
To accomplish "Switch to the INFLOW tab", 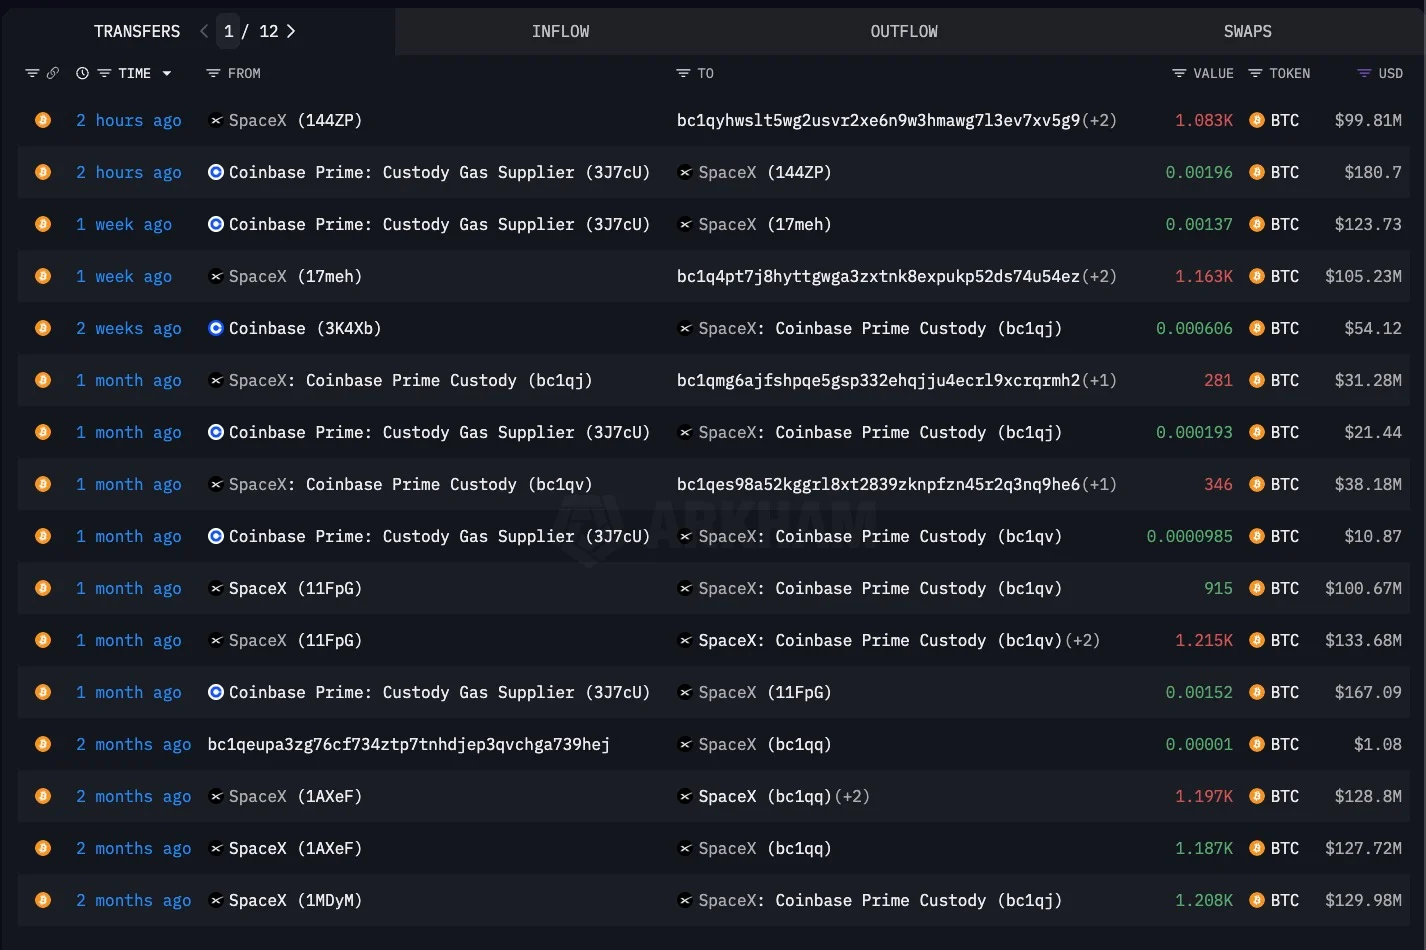I will tap(560, 31).
